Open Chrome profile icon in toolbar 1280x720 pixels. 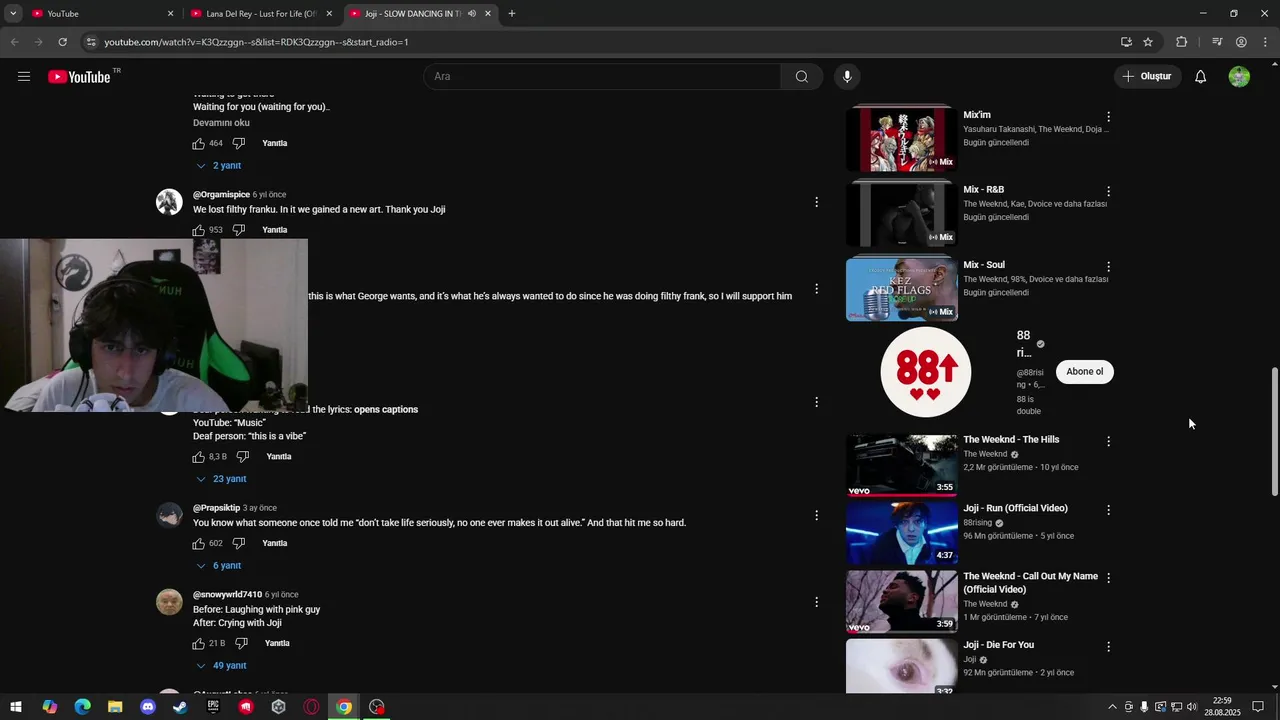coord(1241,42)
